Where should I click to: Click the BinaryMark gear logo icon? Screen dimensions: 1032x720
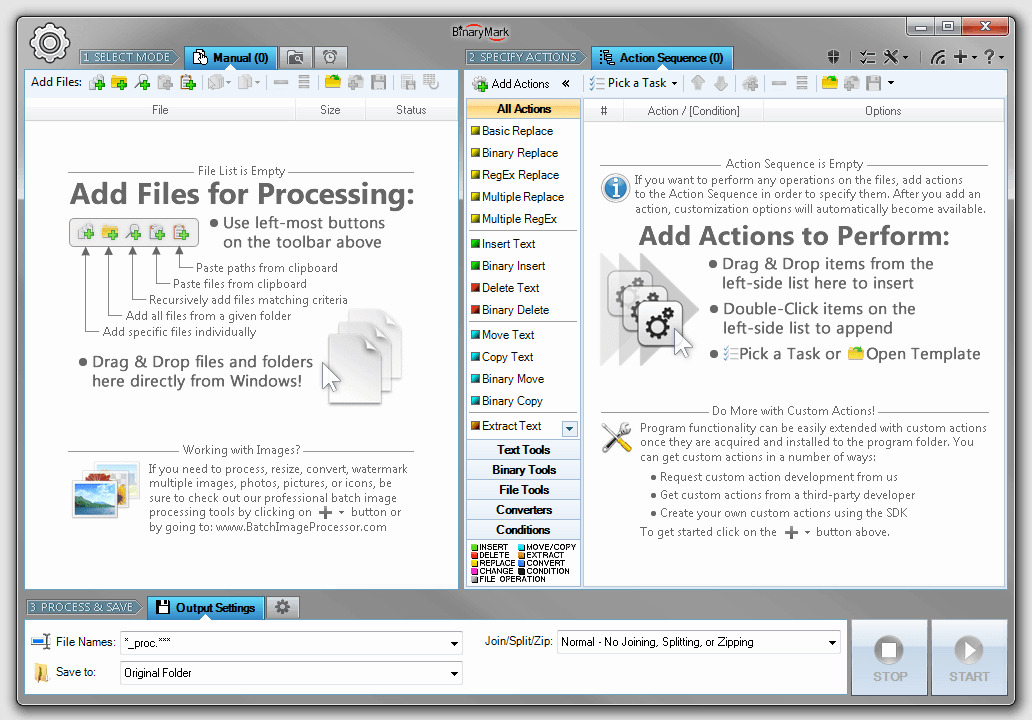point(49,43)
